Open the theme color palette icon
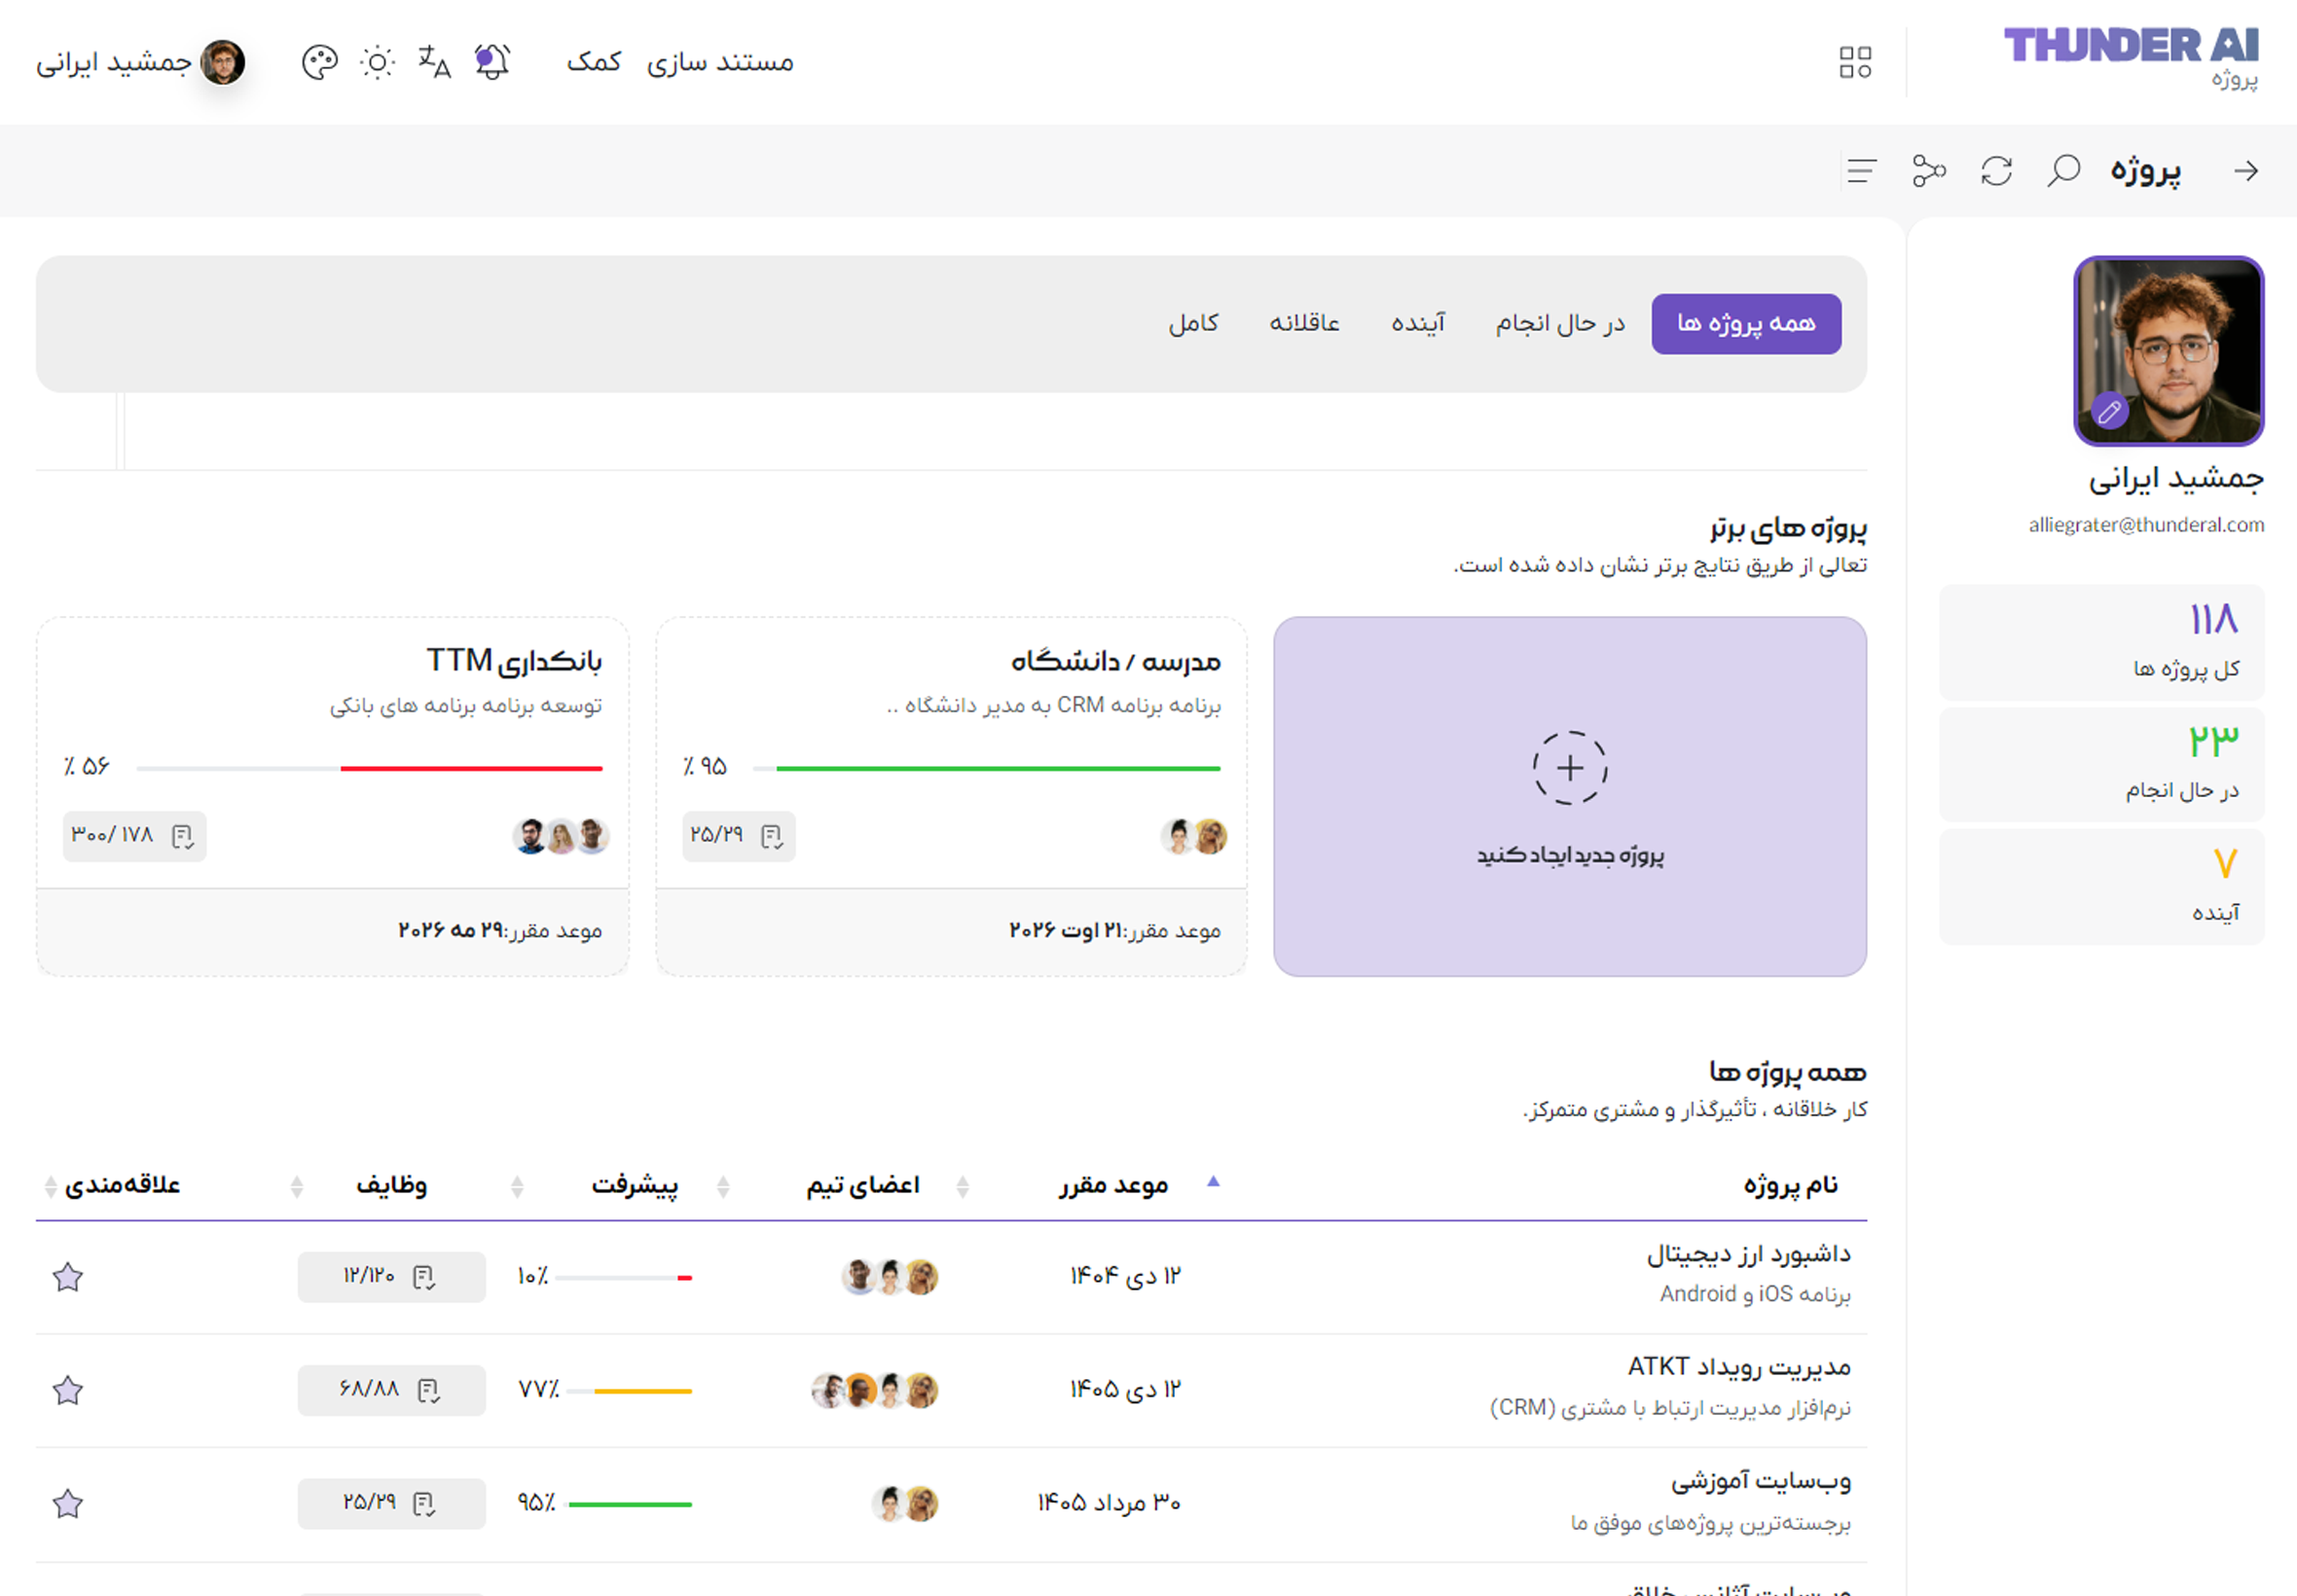 tap(319, 63)
